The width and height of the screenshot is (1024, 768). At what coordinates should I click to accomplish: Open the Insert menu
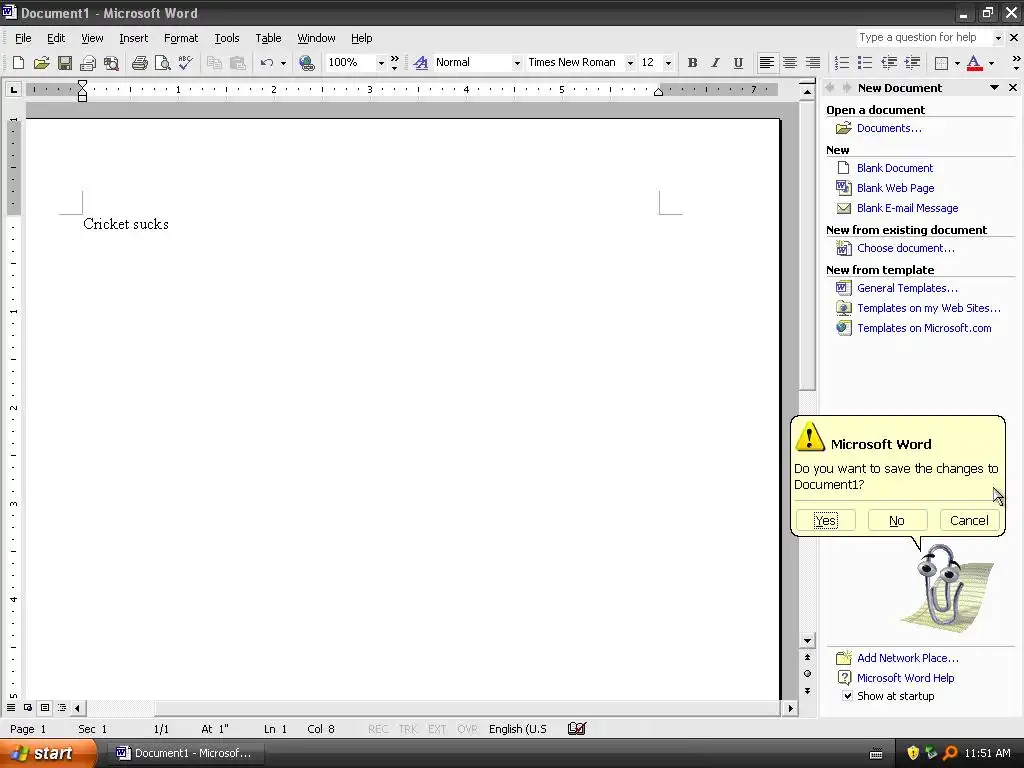coord(133,38)
